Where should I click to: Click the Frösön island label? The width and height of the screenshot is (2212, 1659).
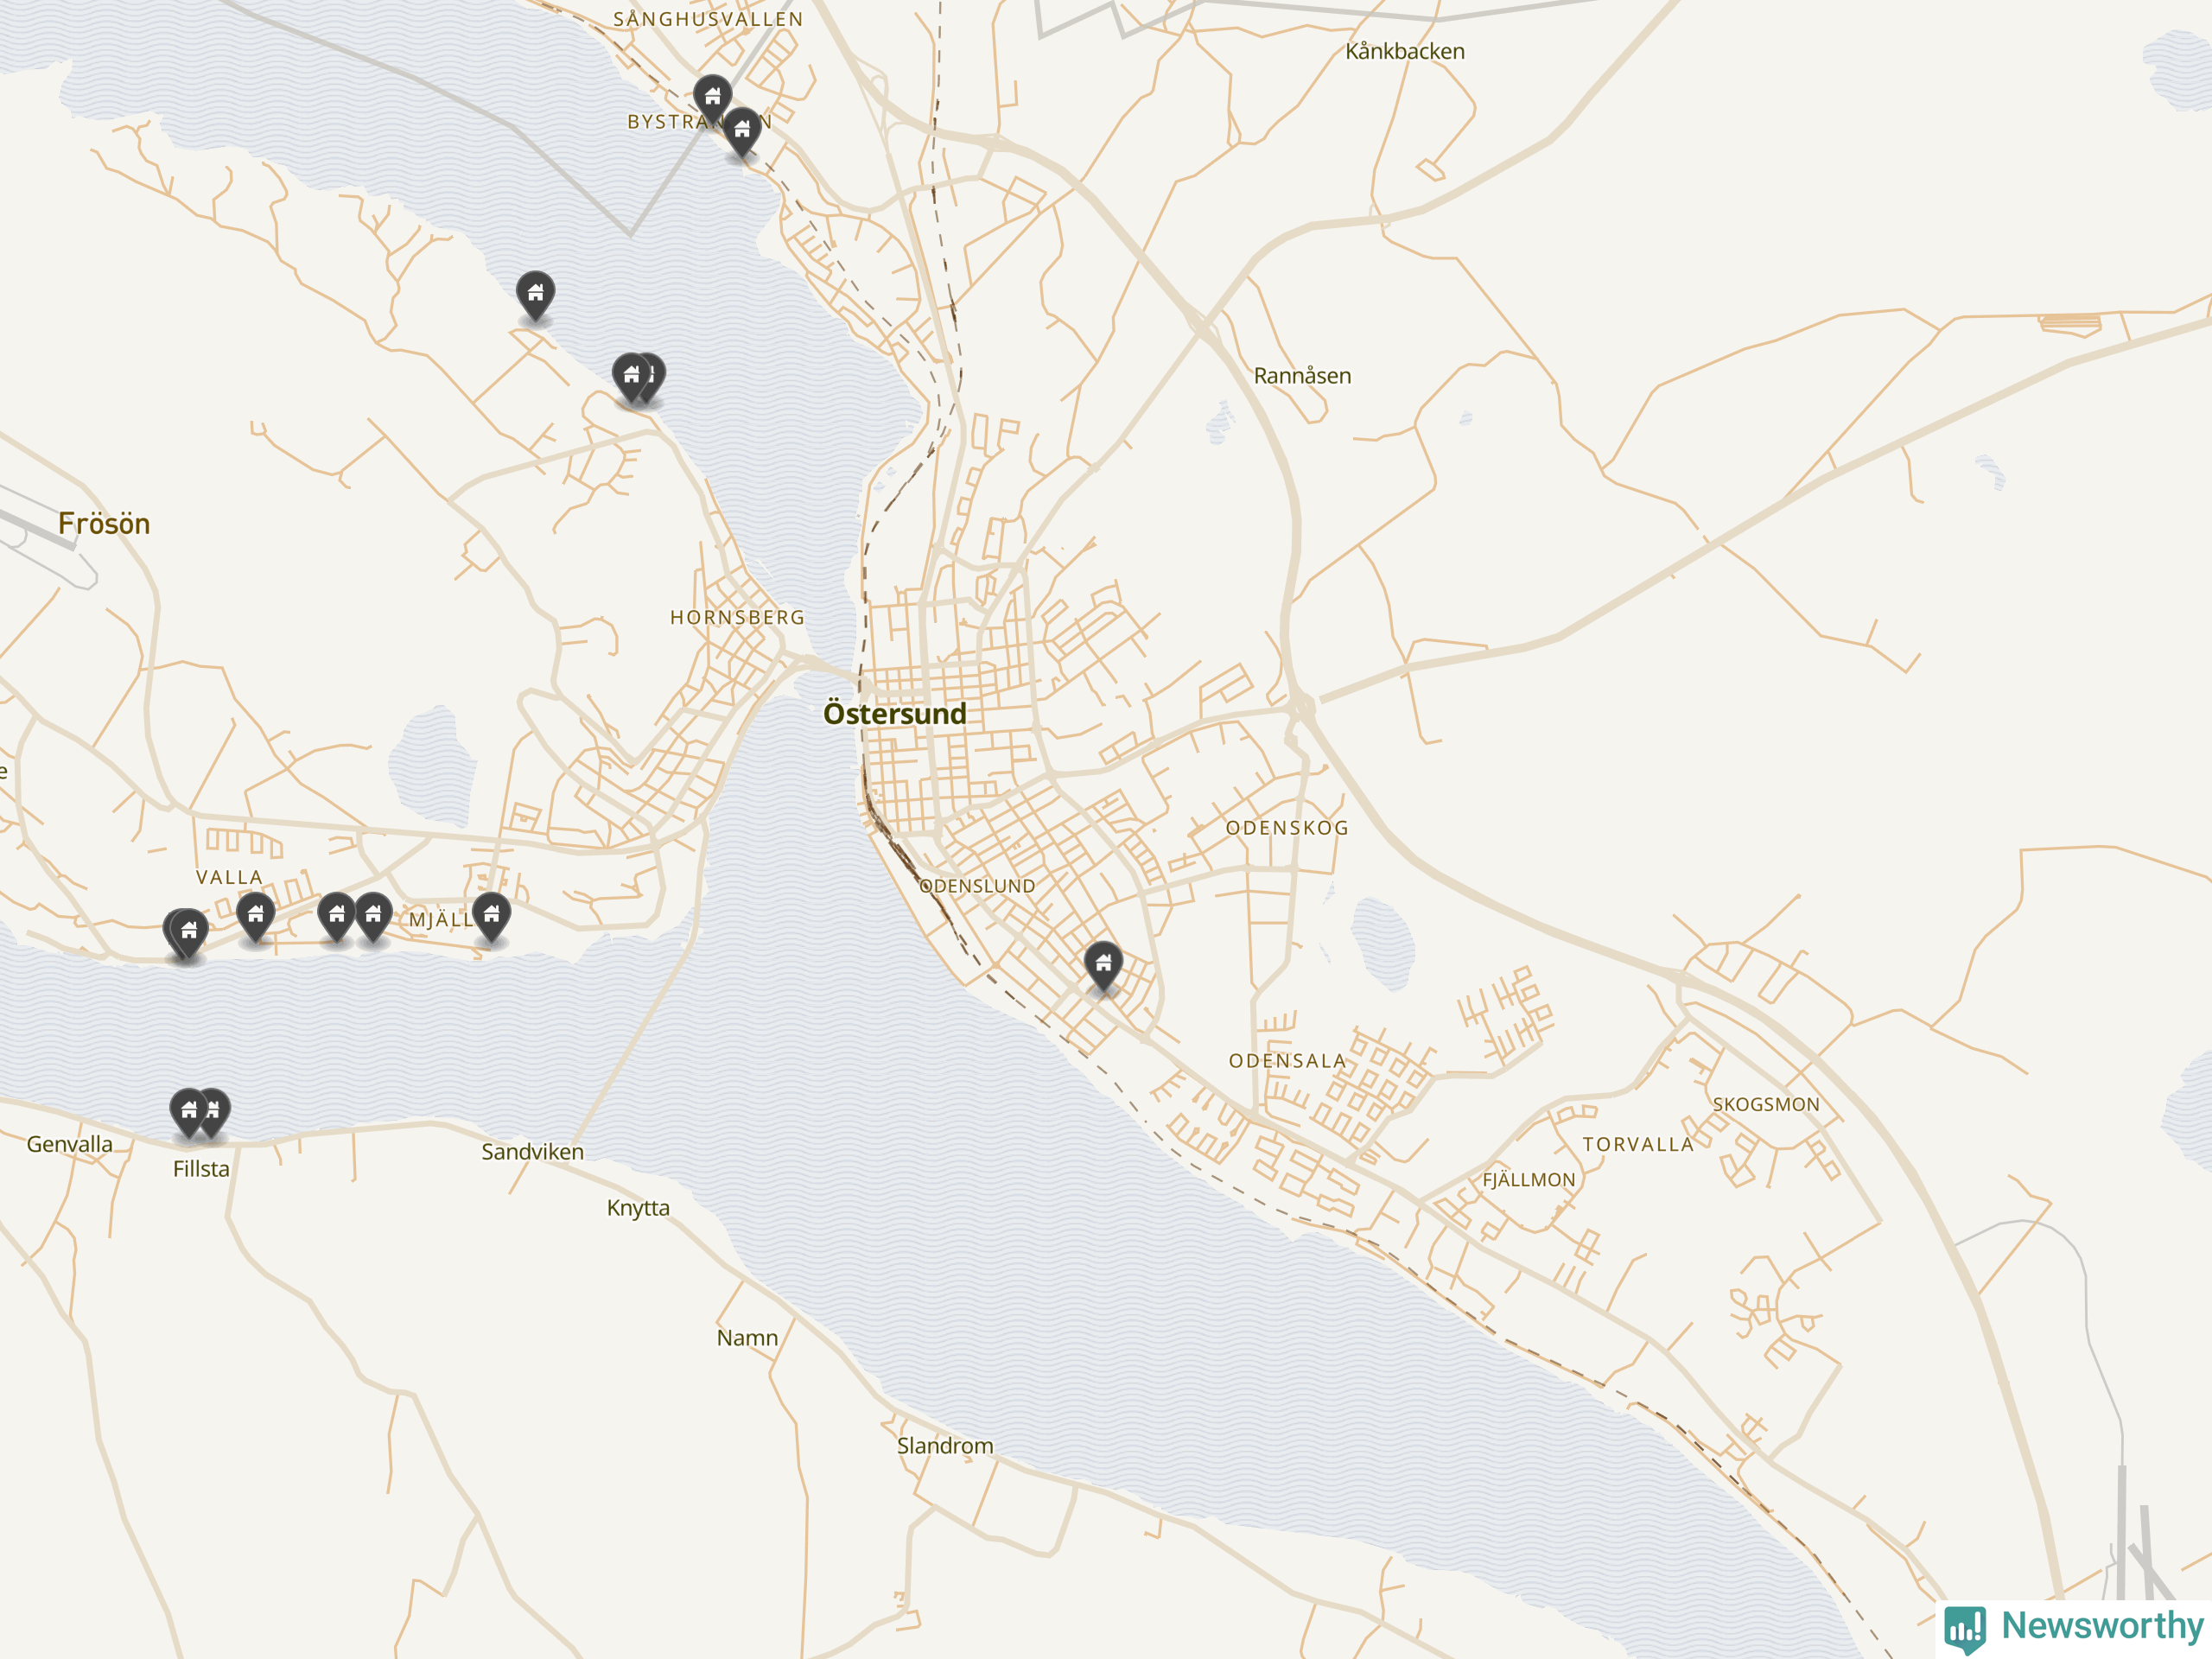pos(104,523)
